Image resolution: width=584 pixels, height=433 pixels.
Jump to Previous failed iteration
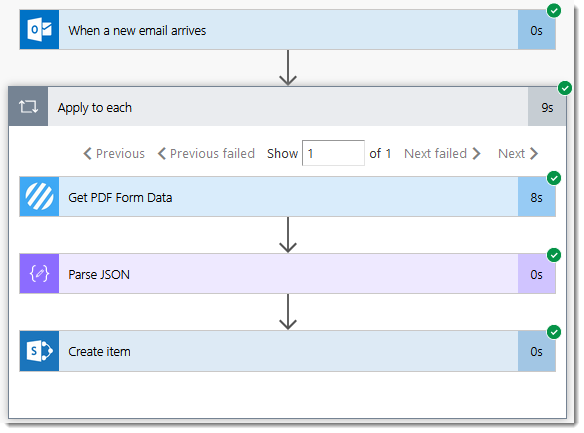[206, 153]
